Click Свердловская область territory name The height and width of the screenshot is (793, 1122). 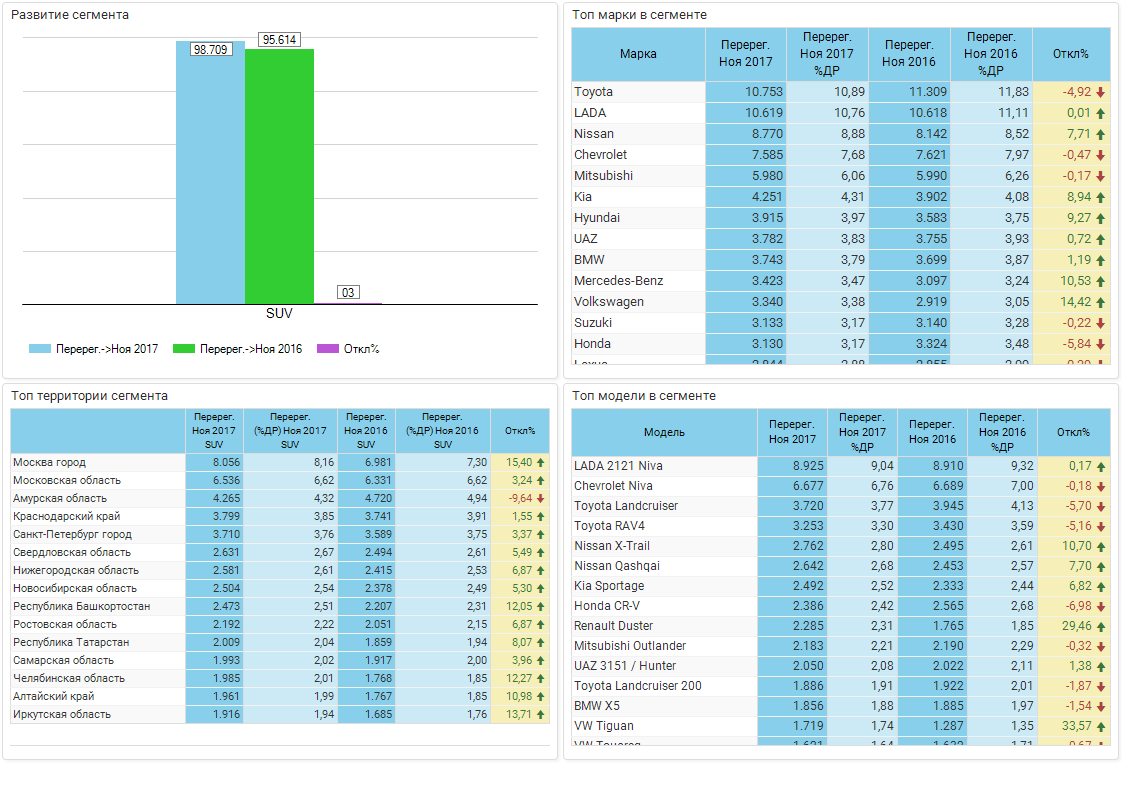tap(72, 553)
